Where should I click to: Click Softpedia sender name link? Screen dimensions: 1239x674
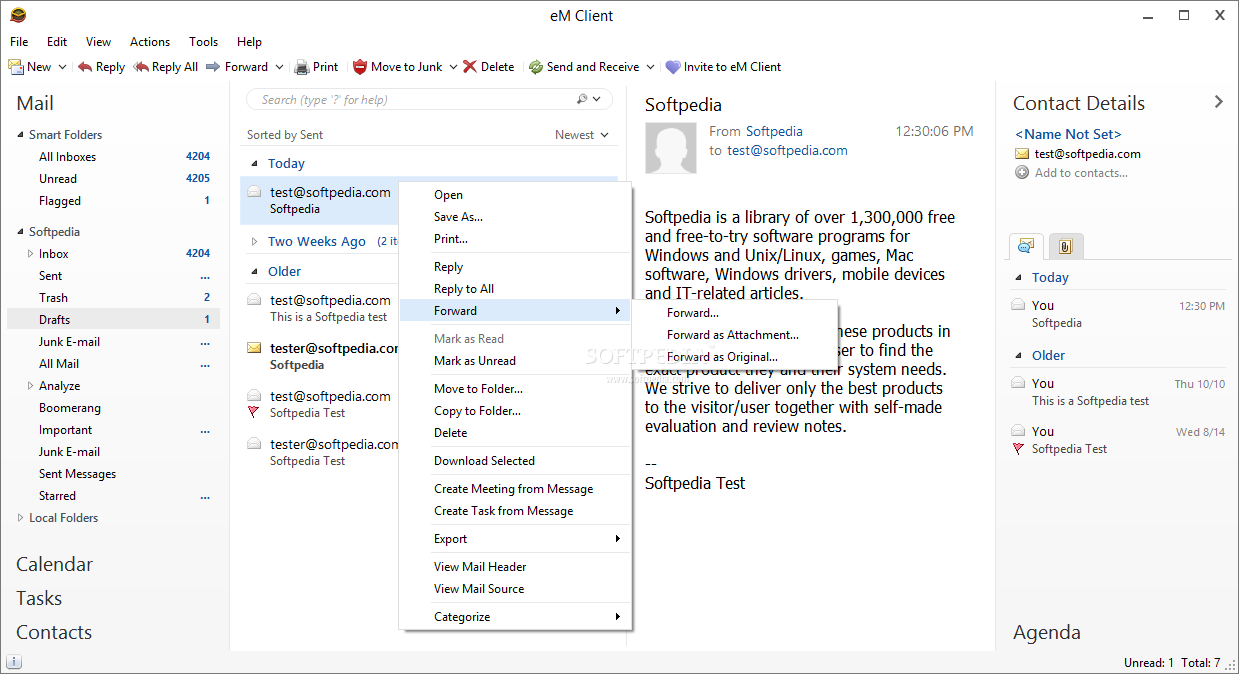(774, 131)
